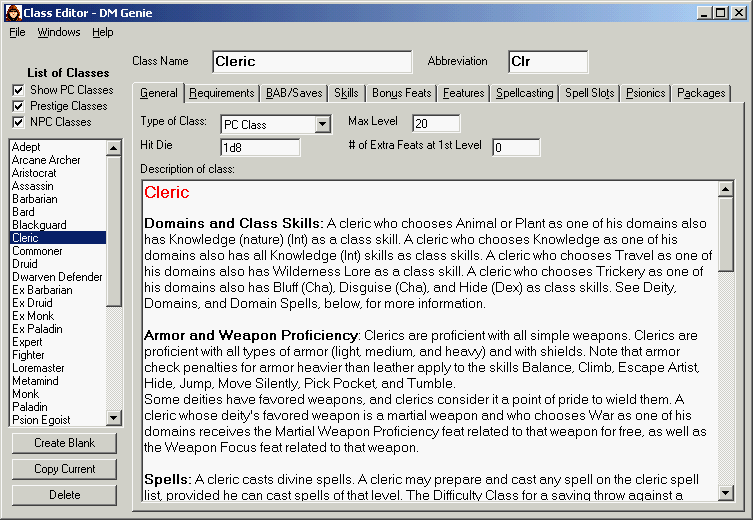Click the Hit Die input field
The width and height of the screenshot is (753, 520).
[x=260, y=147]
